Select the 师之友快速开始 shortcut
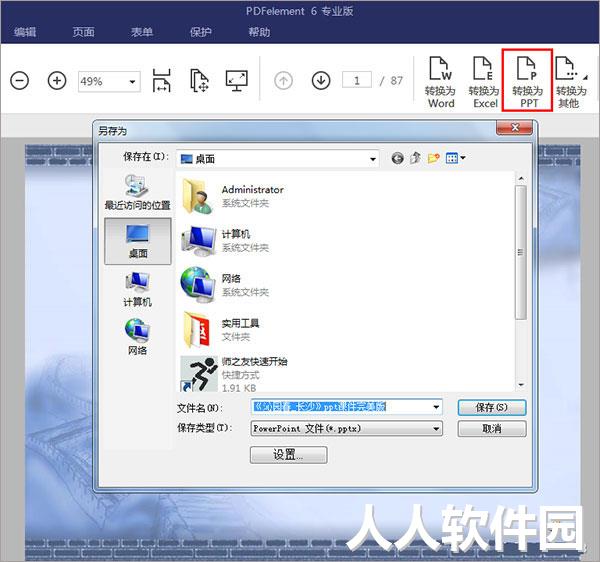Screen dimensions: 600x562 click(234, 374)
